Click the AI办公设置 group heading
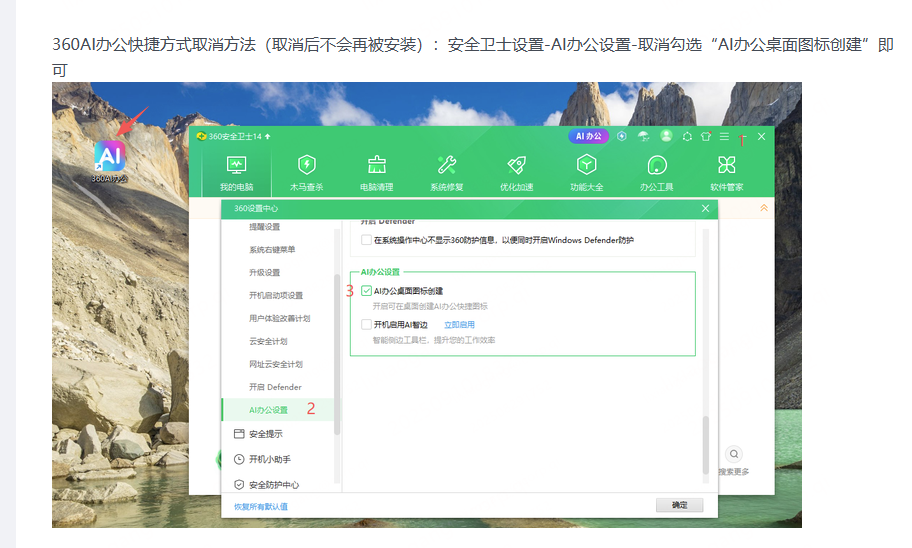Image resolution: width=912 pixels, height=548 pixels. (x=380, y=272)
